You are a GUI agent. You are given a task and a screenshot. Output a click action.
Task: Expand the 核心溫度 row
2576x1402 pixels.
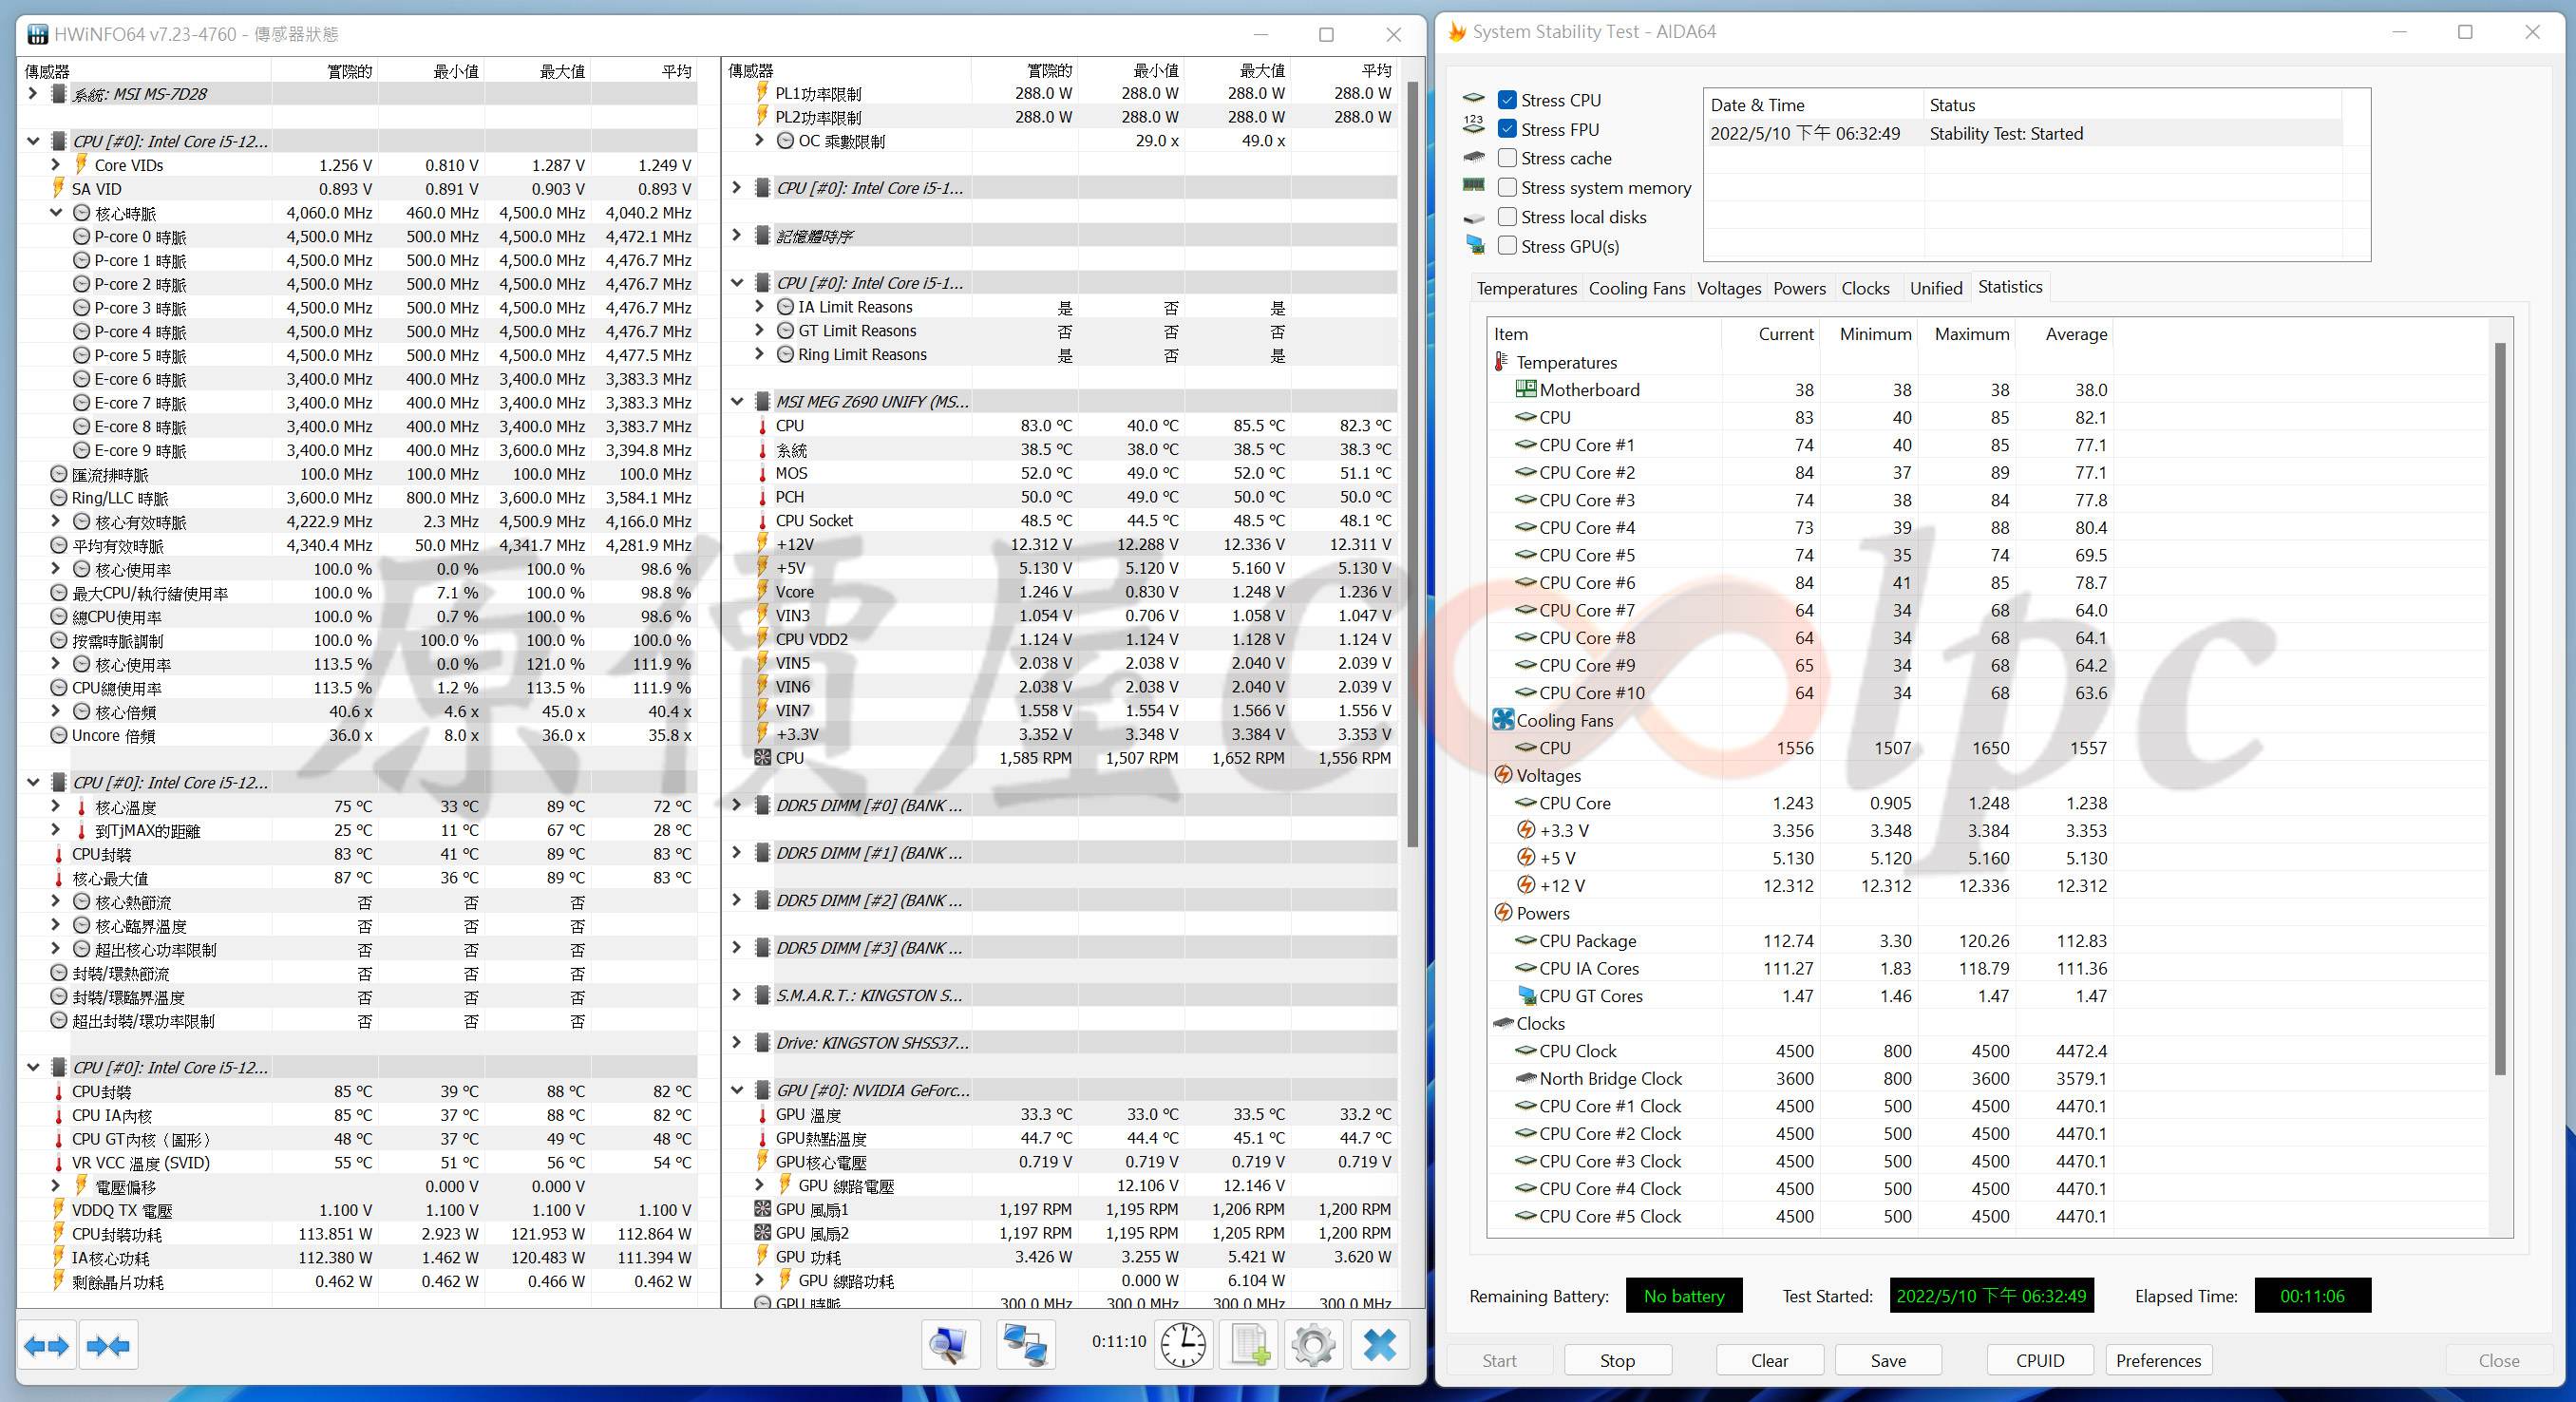[x=56, y=806]
